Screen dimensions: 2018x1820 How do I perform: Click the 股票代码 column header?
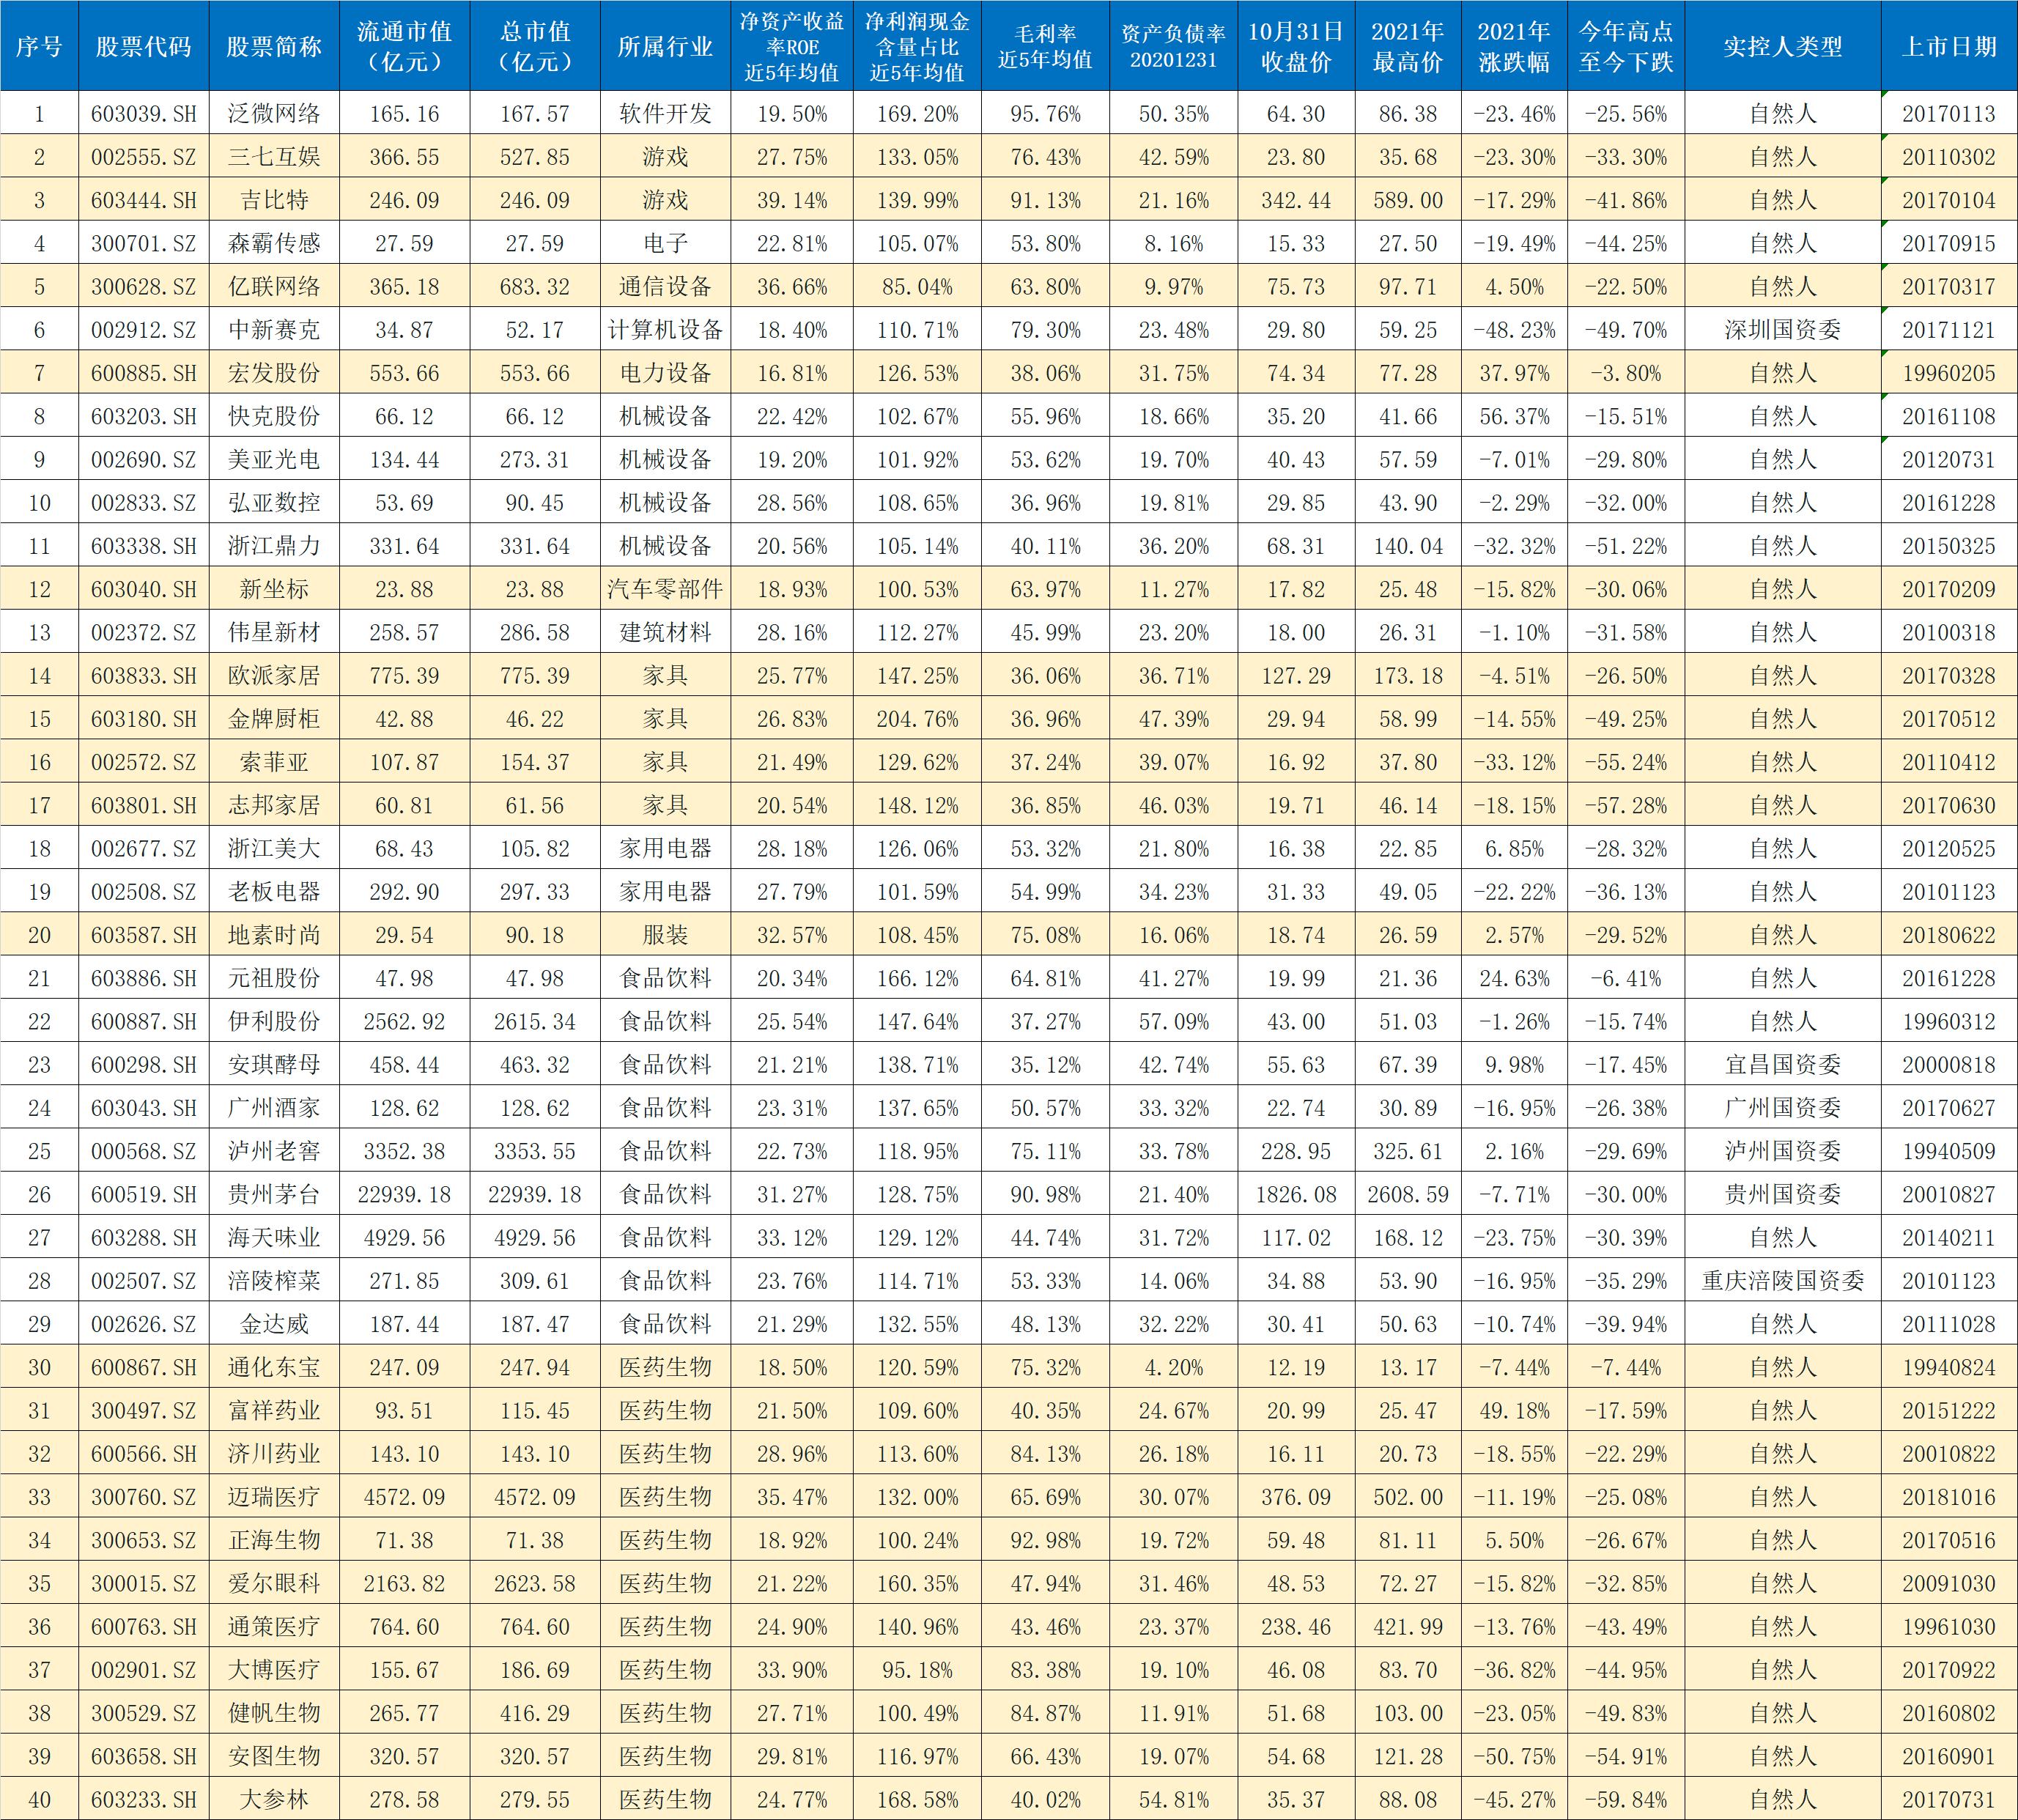[x=143, y=46]
